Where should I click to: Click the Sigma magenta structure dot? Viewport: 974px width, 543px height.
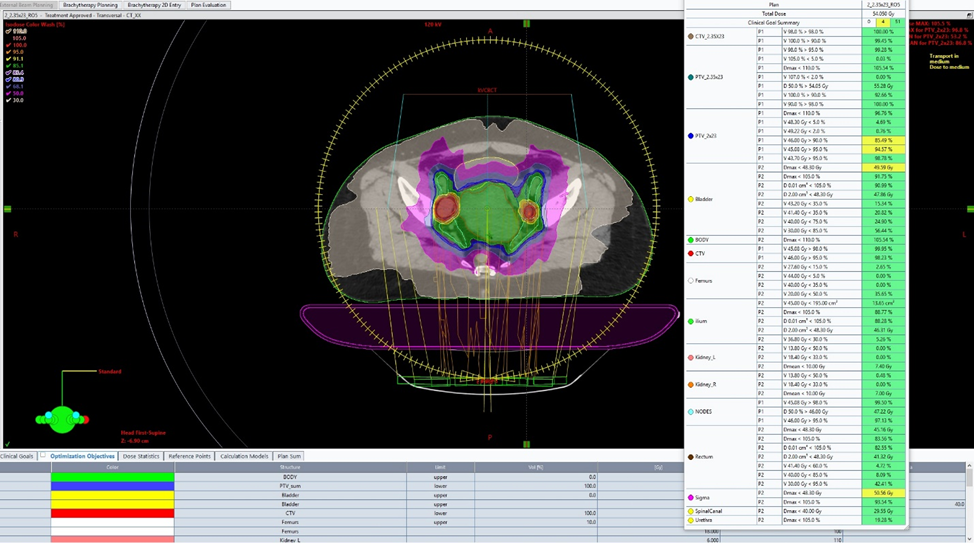point(689,497)
